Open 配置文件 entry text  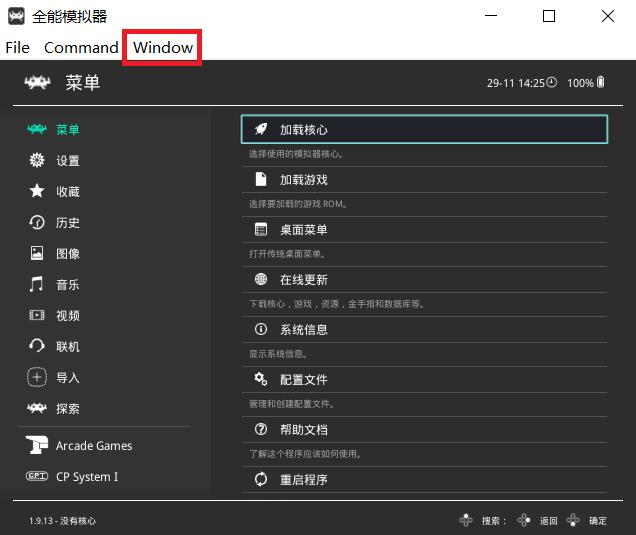[304, 380]
